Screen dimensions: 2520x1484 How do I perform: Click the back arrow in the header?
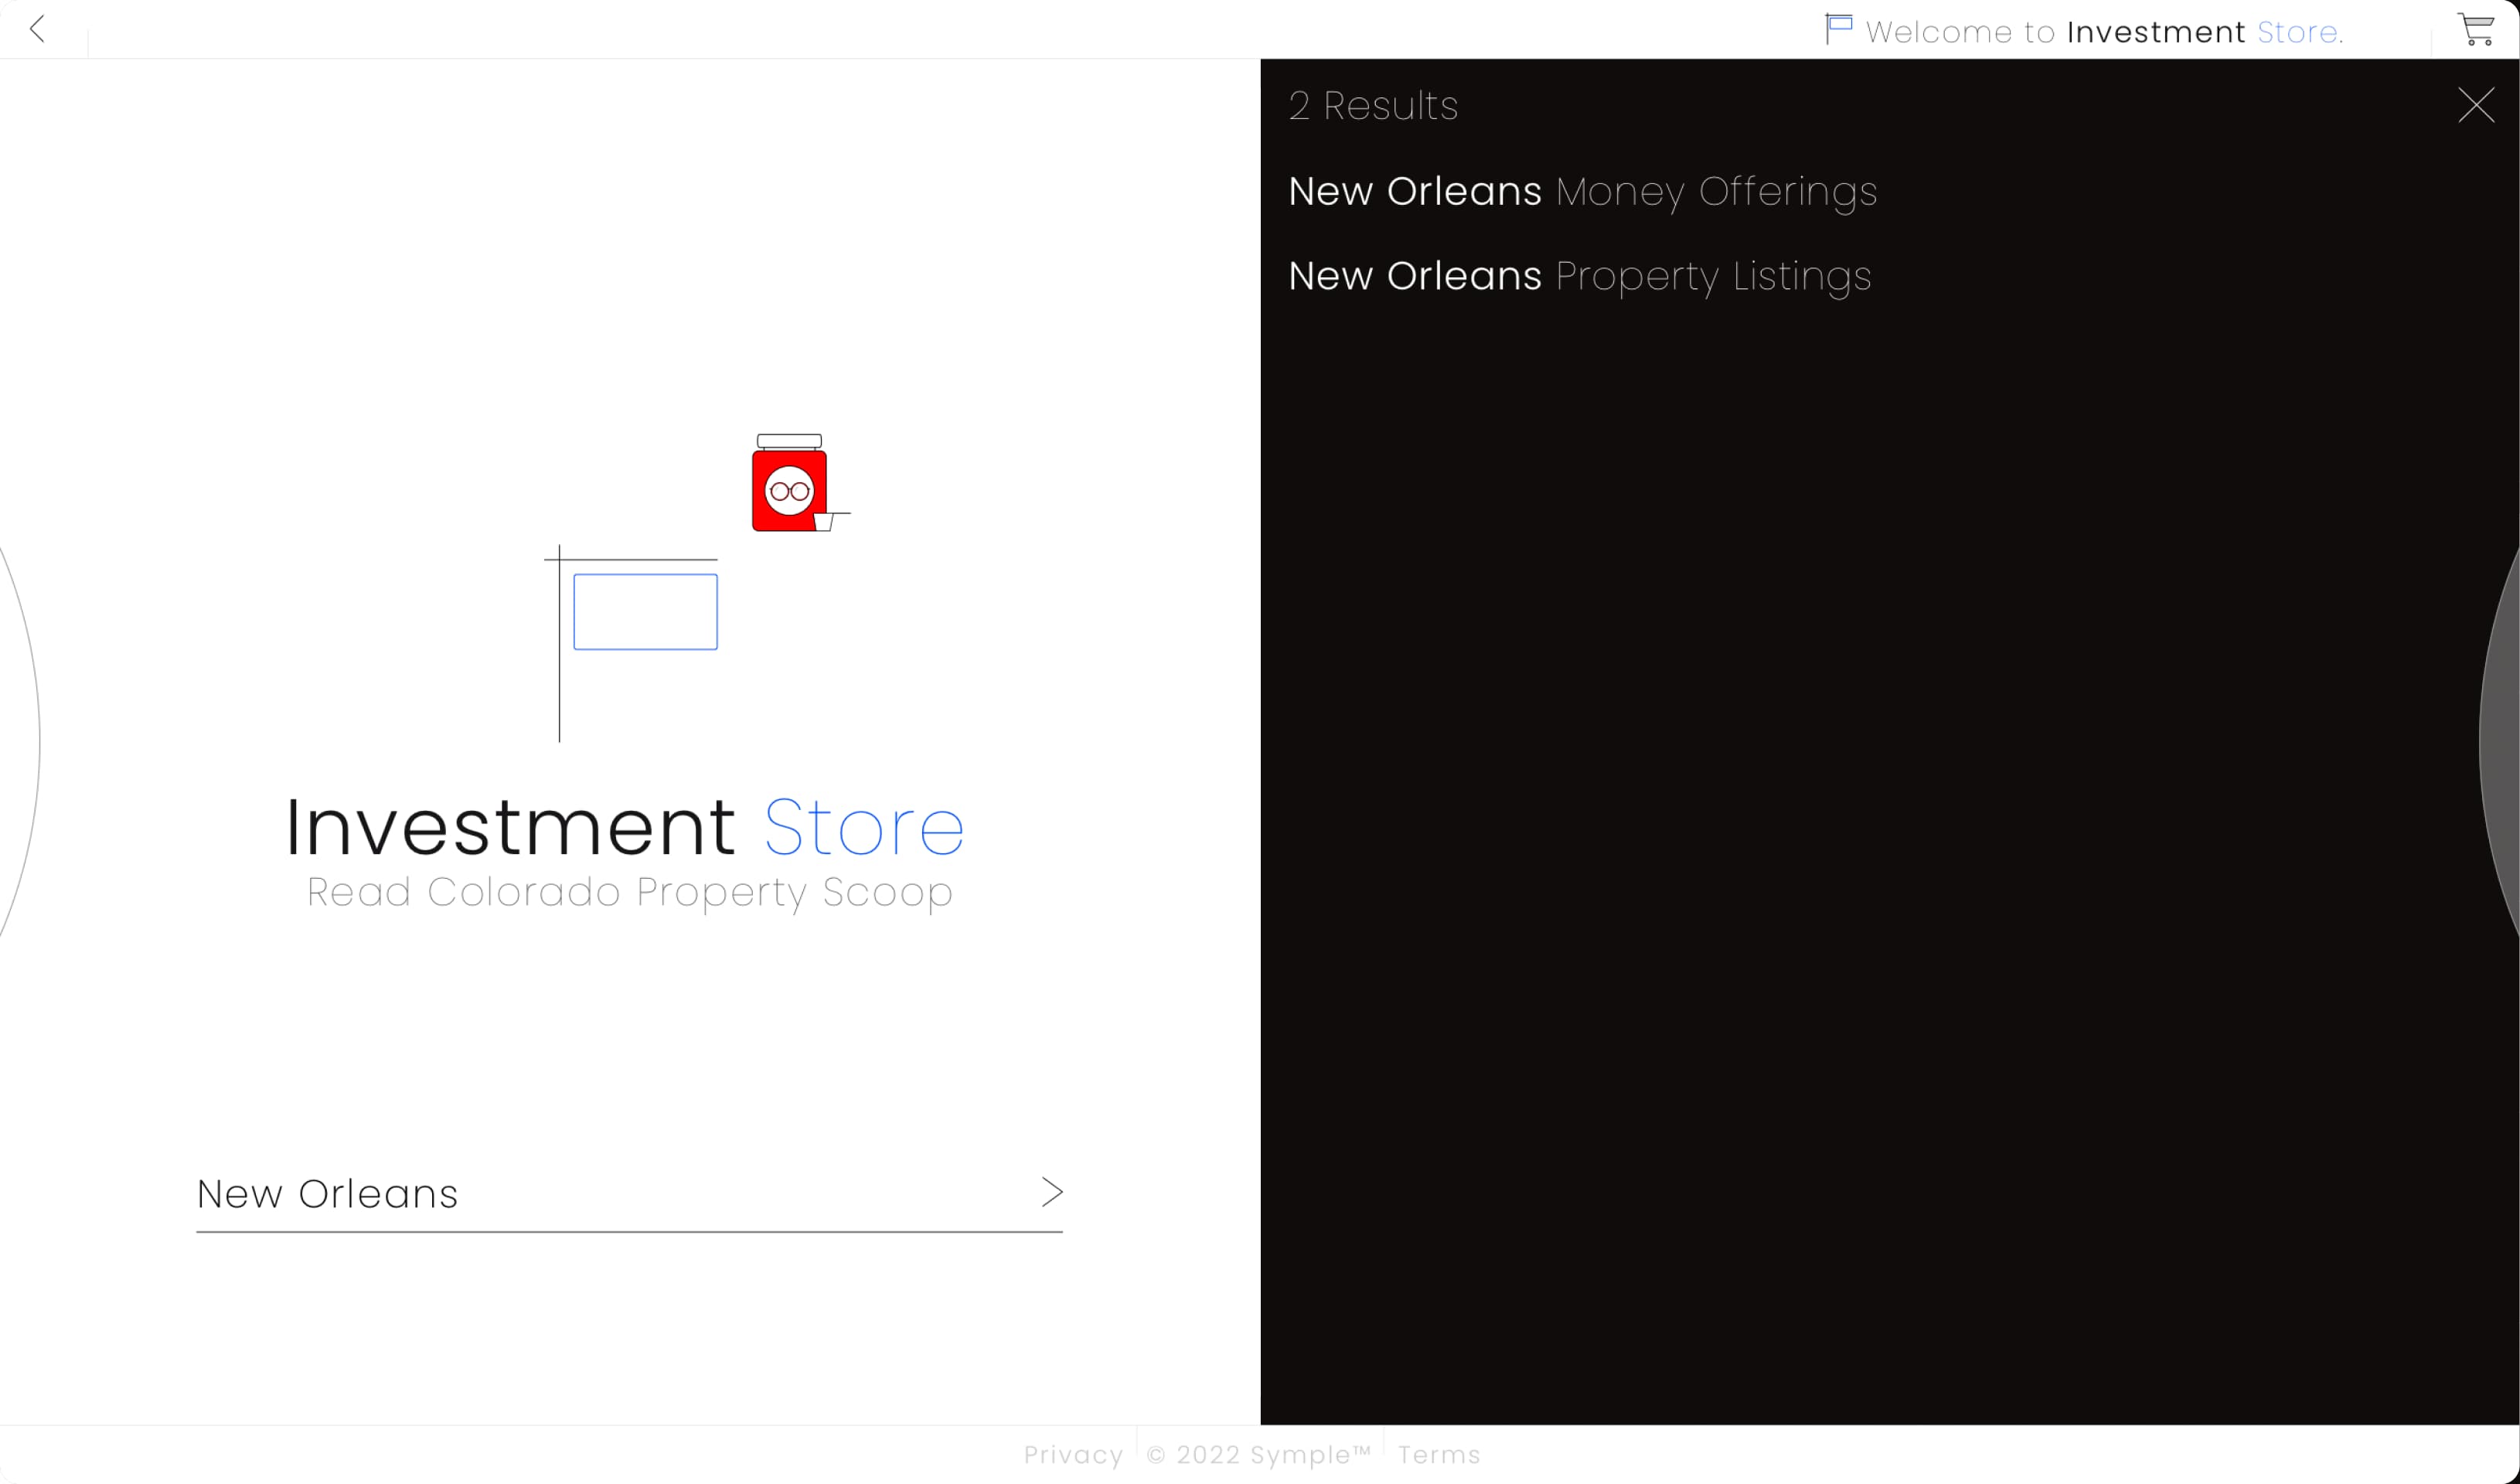coord(38,29)
